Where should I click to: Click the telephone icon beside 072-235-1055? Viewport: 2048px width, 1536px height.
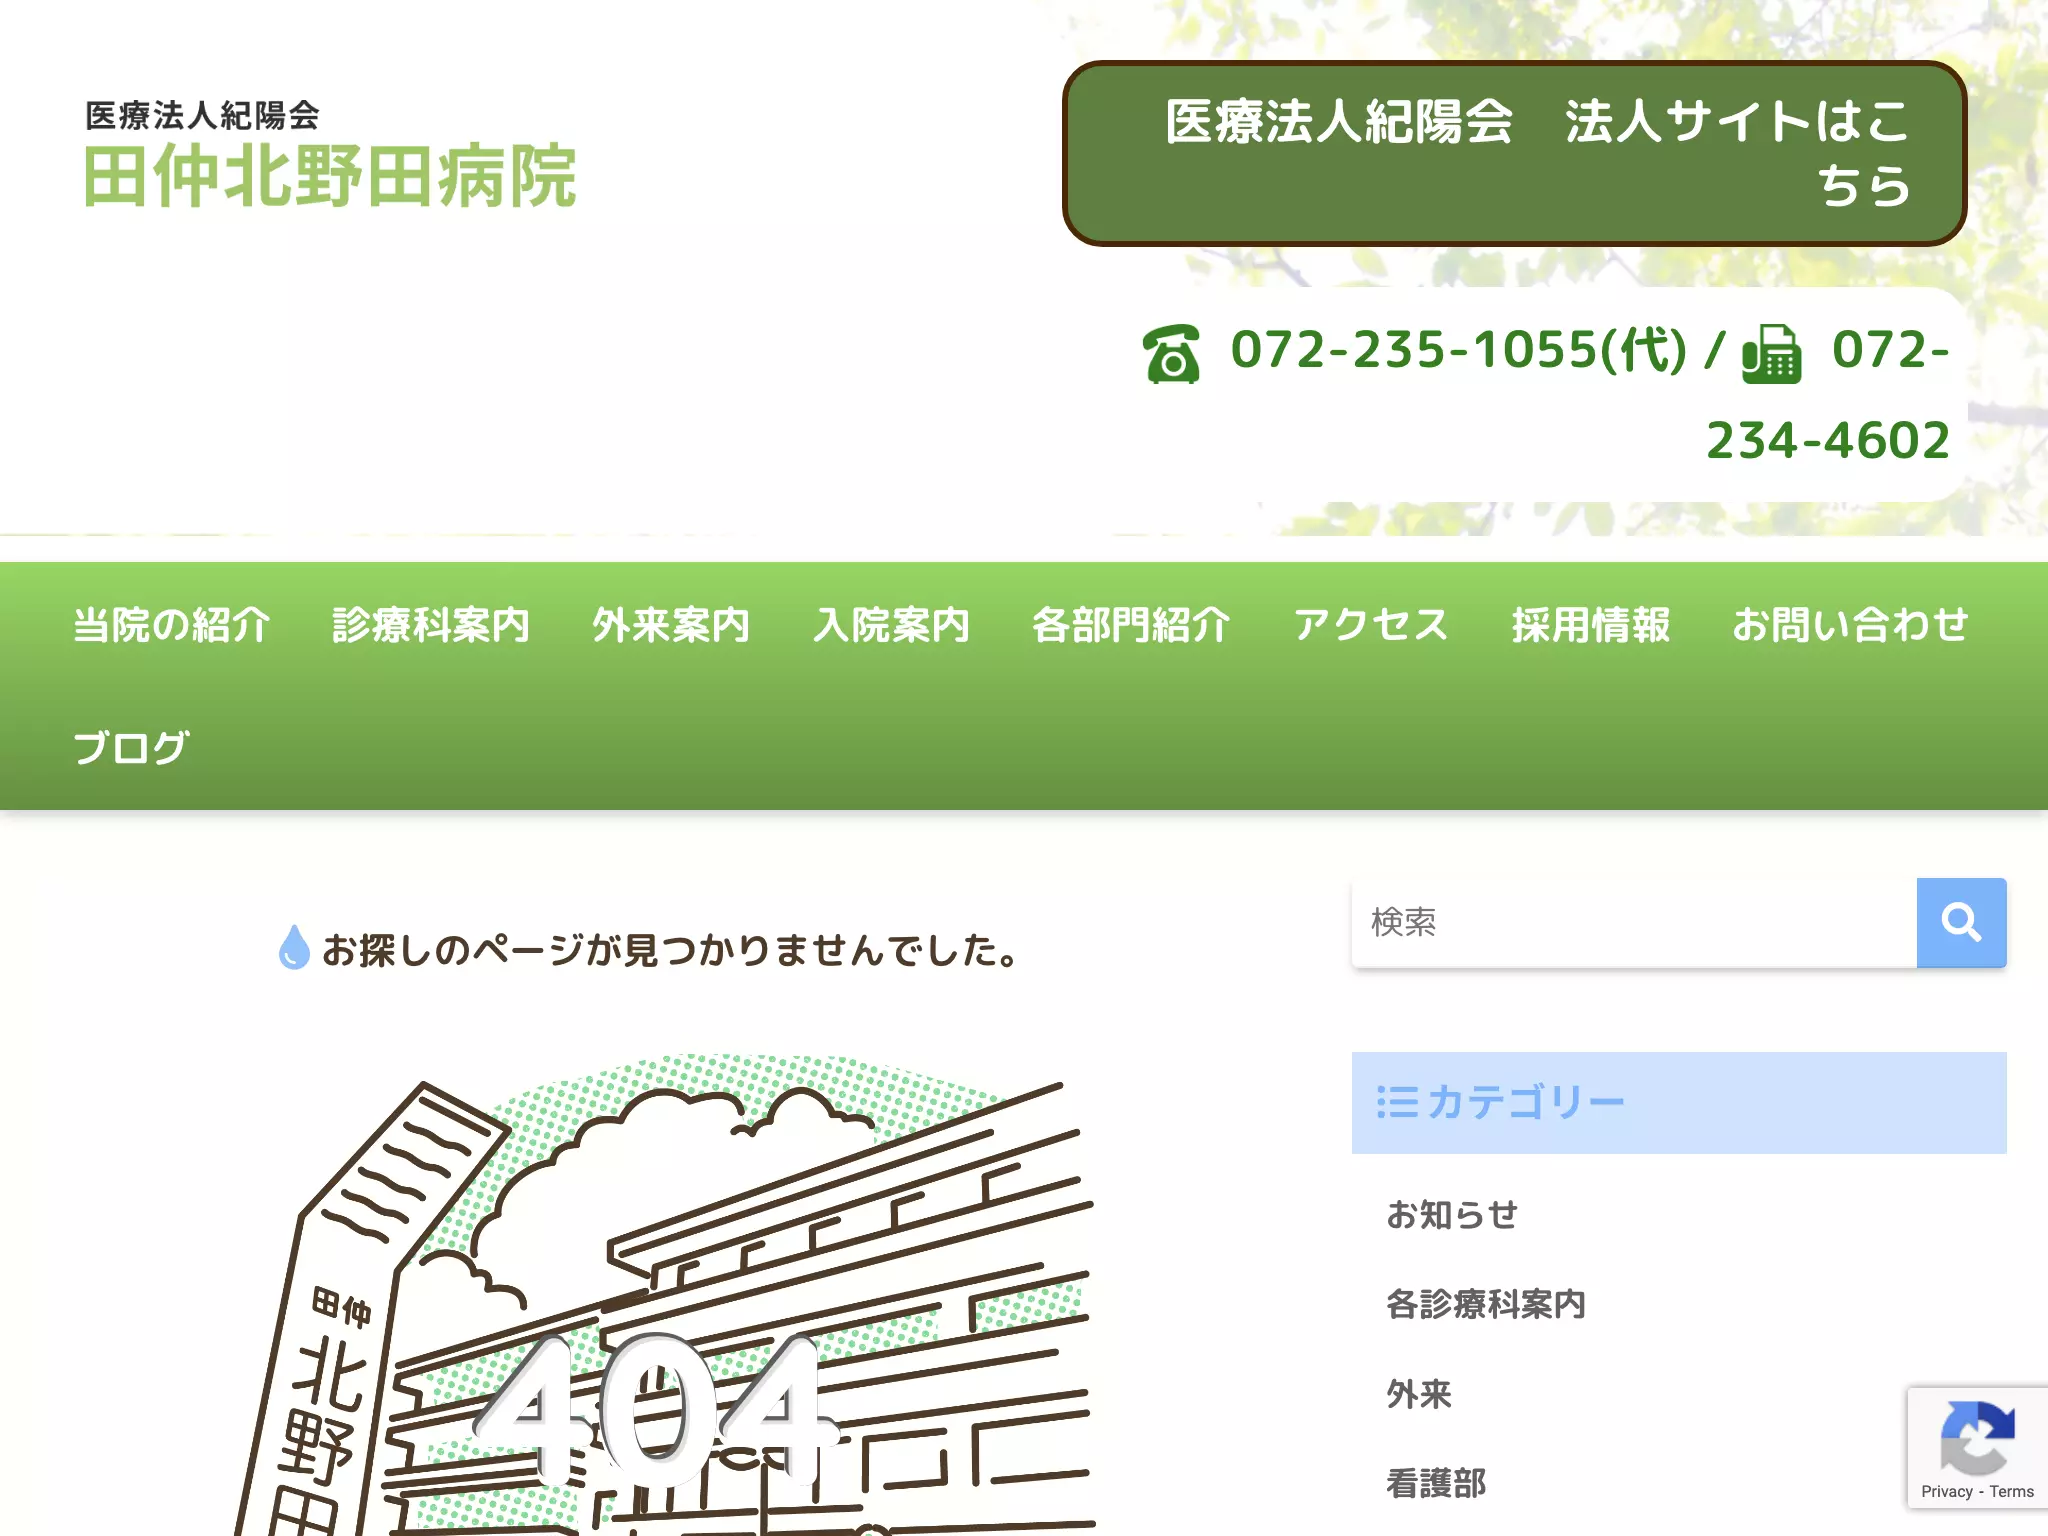click(x=1171, y=354)
